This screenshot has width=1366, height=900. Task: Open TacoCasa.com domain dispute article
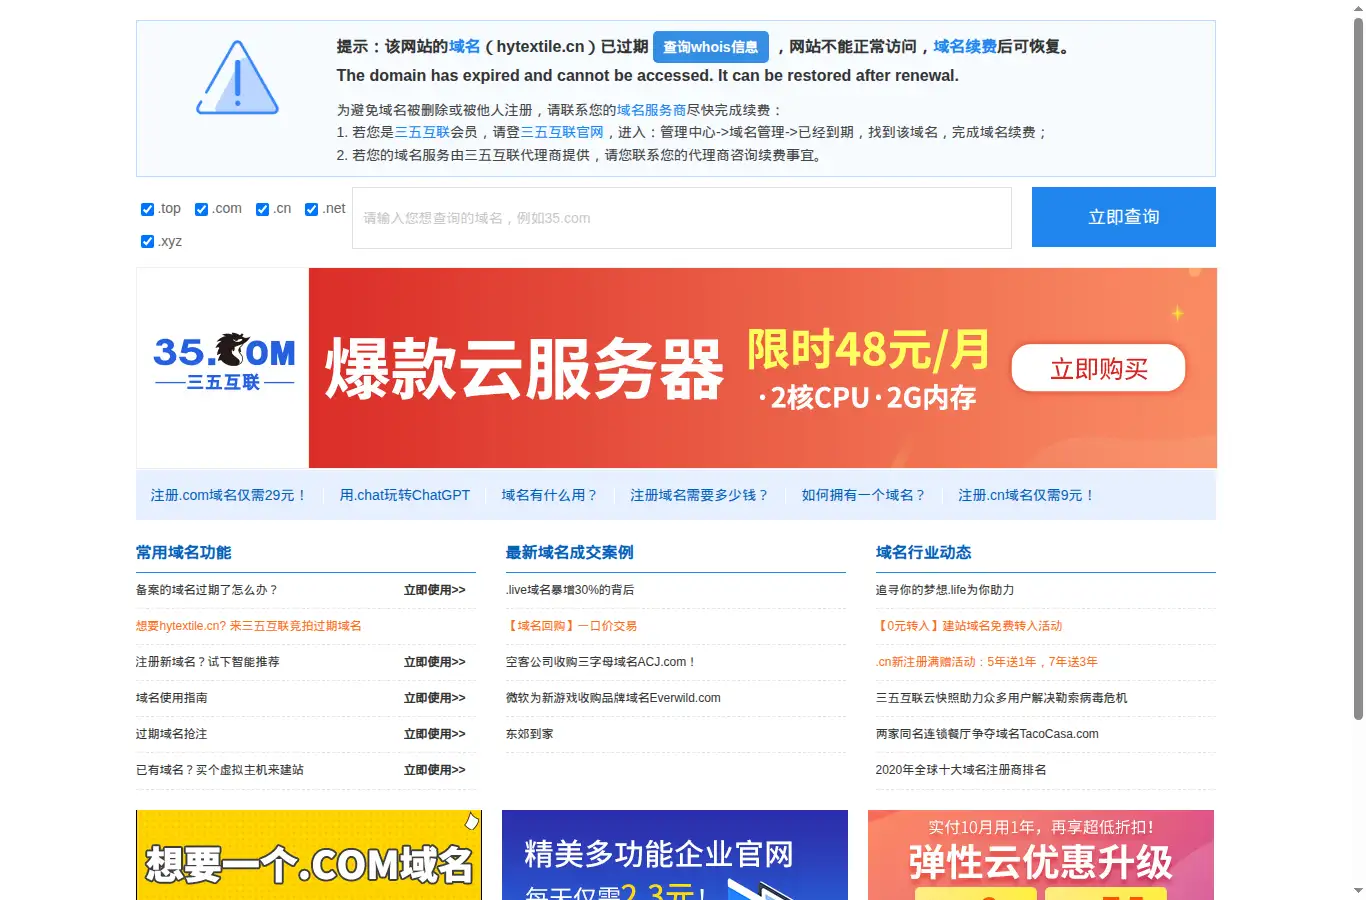pos(987,734)
